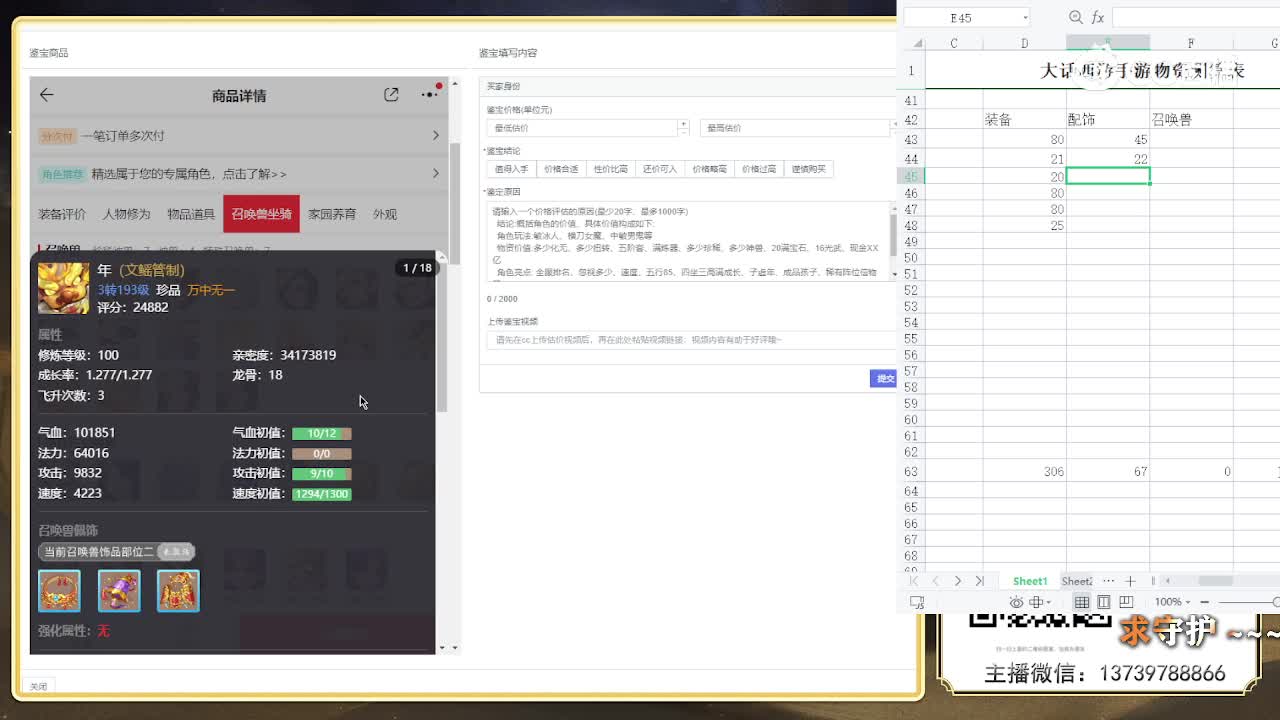Viewport: 1280px width, 720px height.
Task: Click the fx insert function icon
Action: (x=1097, y=17)
